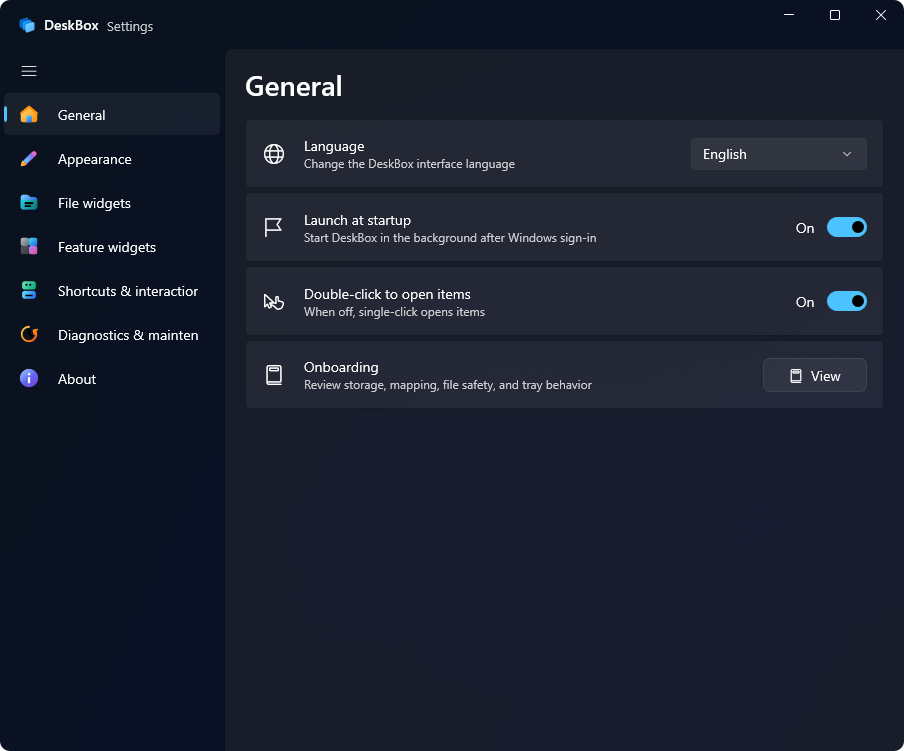904x751 pixels.
Task: Collapse the sidebar with the hamburger menu icon
Action: pos(29,71)
